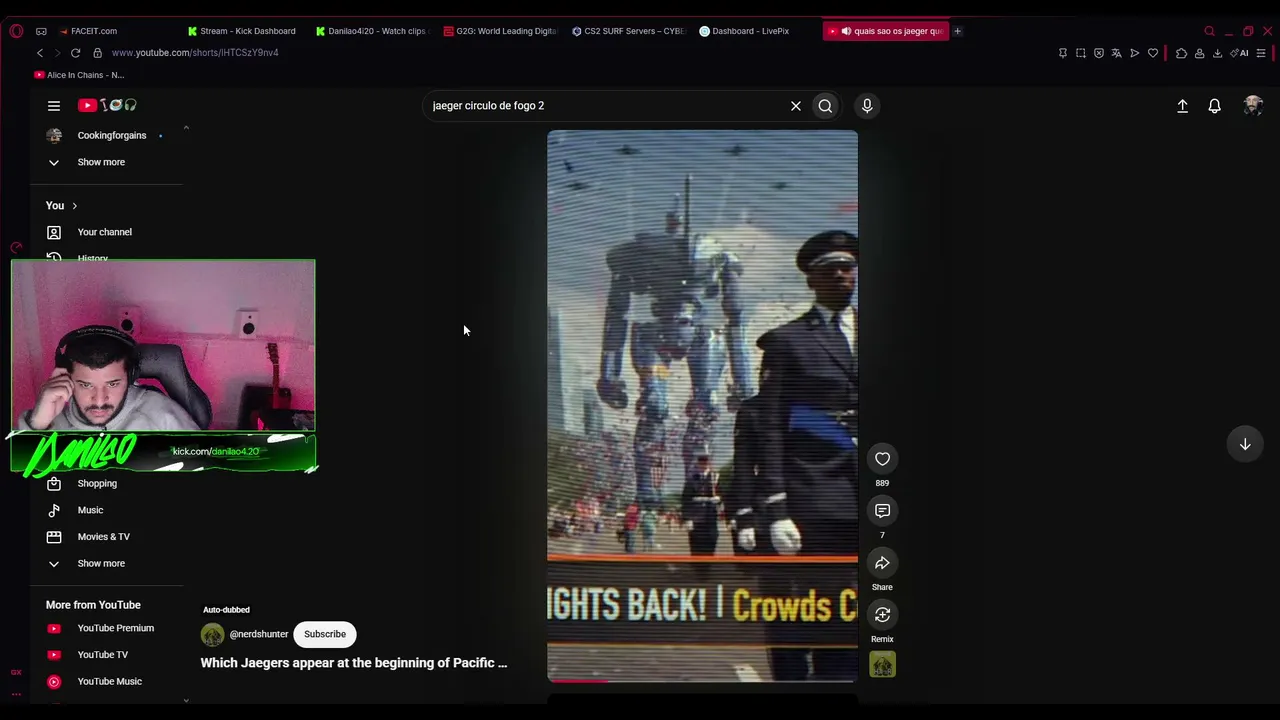Image resolution: width=1280 pixels, height=720 pixels.
Task: Remix this Short
Action: click(x=882, y=615)
